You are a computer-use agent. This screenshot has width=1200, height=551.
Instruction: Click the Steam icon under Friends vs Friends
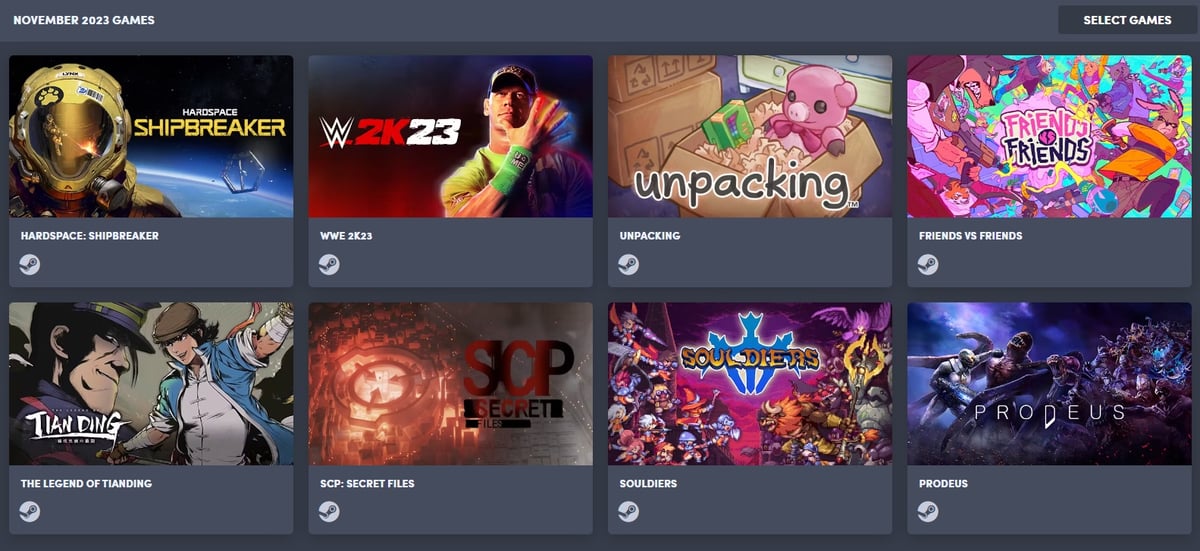click(x=928, y=264)
